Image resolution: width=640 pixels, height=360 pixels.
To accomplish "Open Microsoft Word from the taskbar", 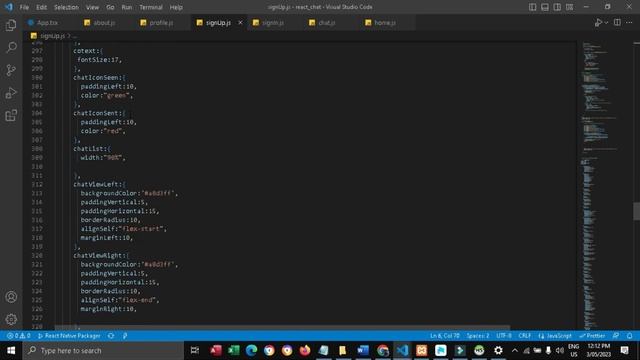I will [362, 350].
